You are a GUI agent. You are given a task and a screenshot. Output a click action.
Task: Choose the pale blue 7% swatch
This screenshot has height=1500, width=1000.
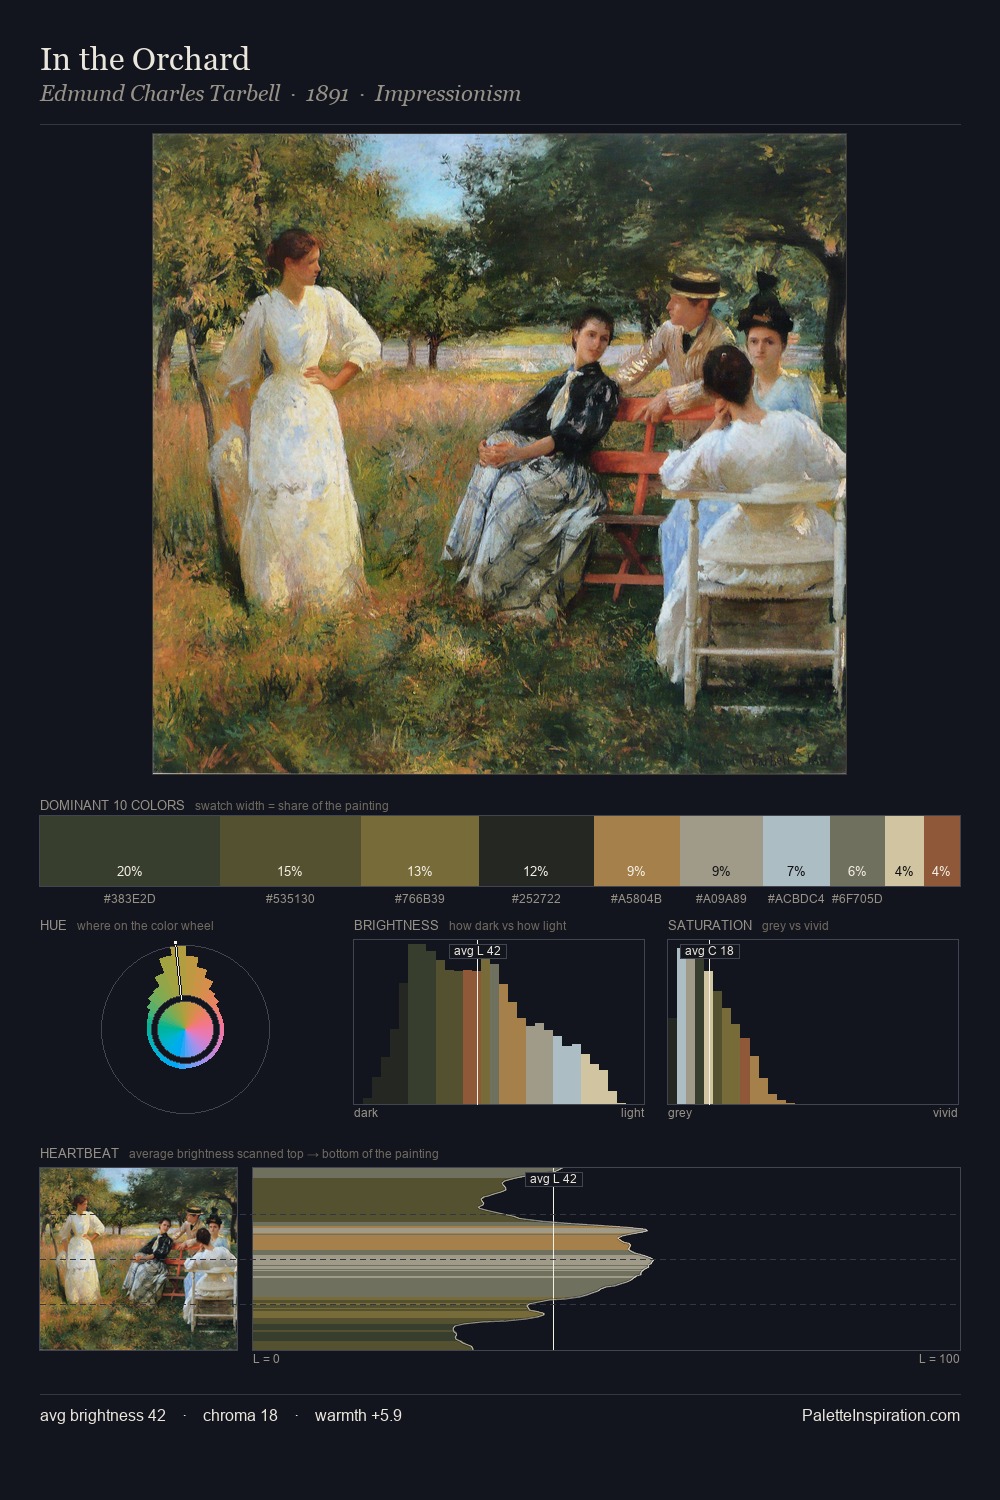796,851
